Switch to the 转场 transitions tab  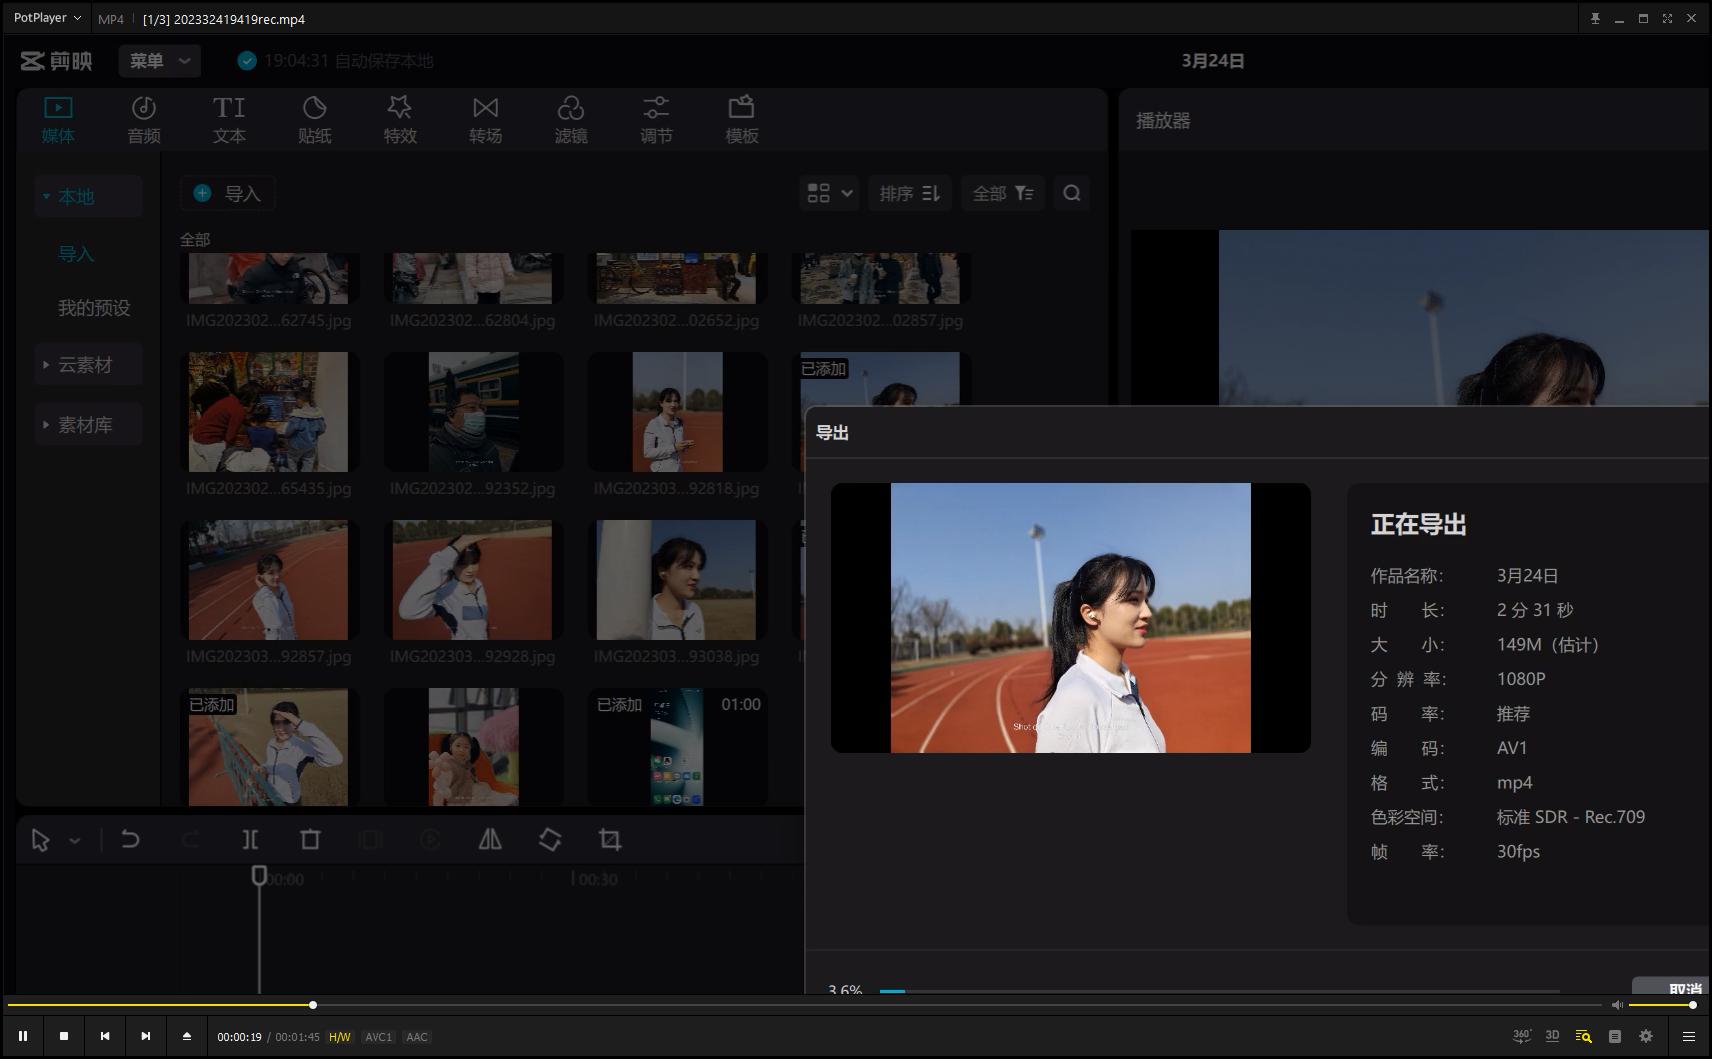point(485,119)
